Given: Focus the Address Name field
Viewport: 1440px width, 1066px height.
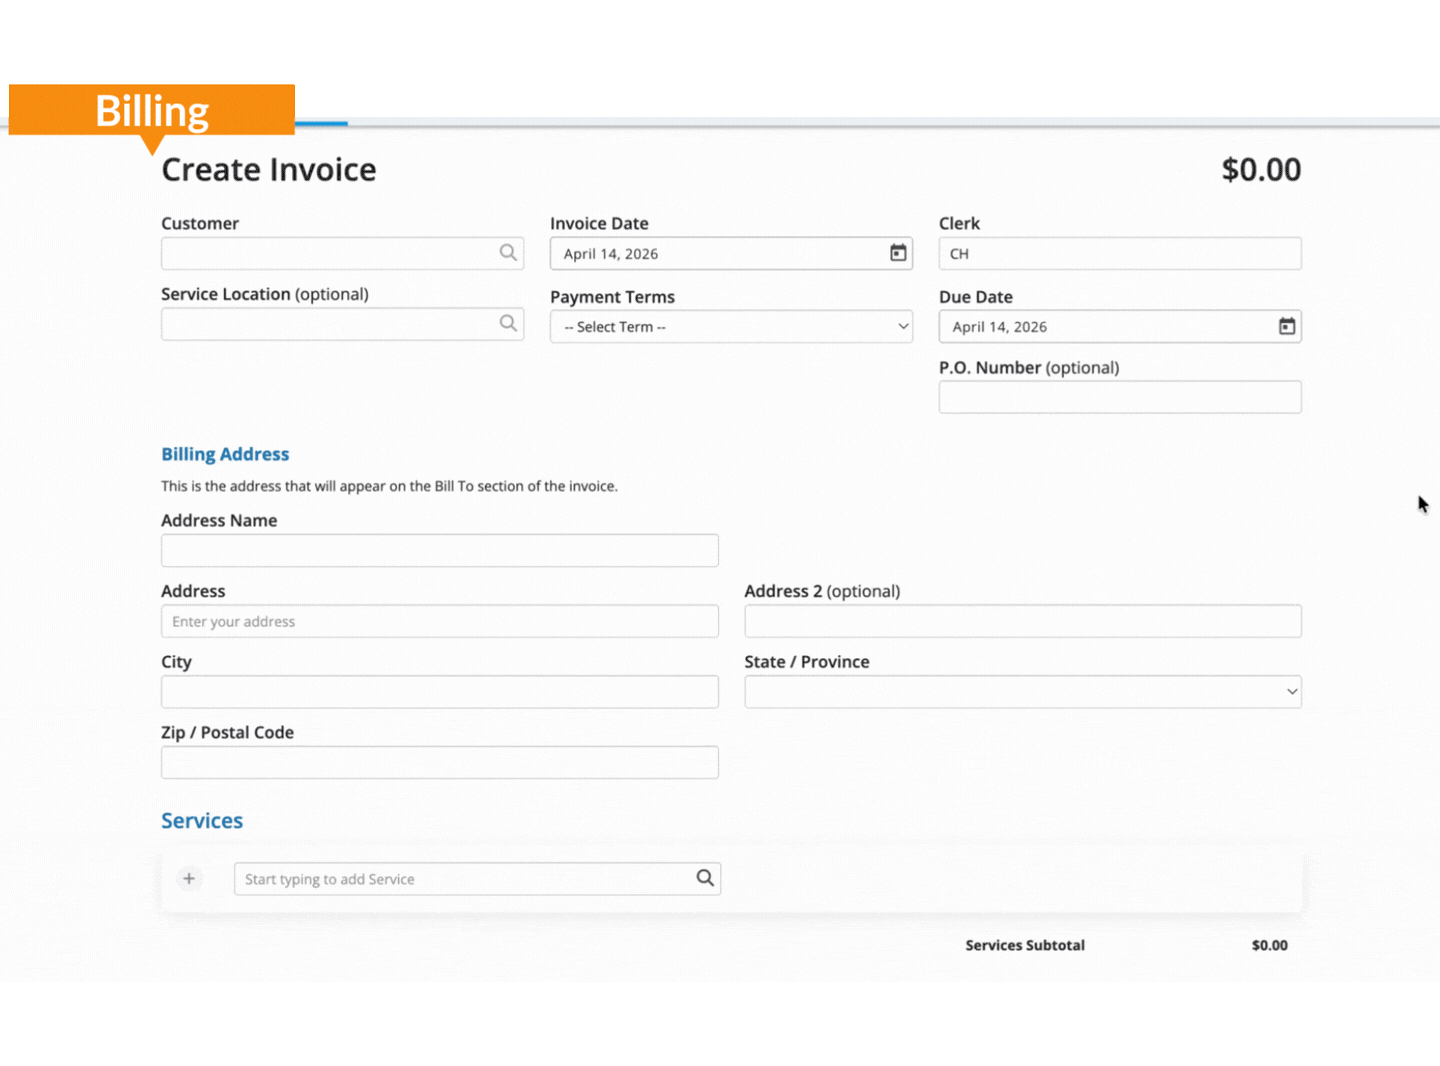Looking at the screenshot, I should [439, 551].
